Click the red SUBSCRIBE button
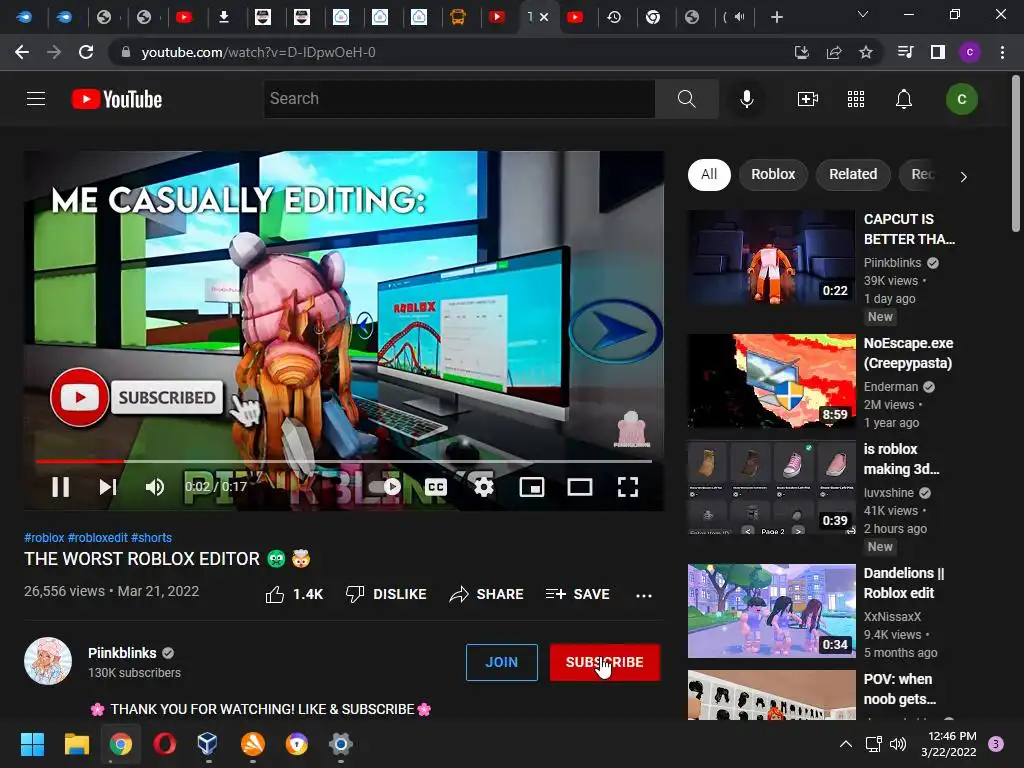Viewport: 1024px width, 768px height. click(x=605, y=662)
